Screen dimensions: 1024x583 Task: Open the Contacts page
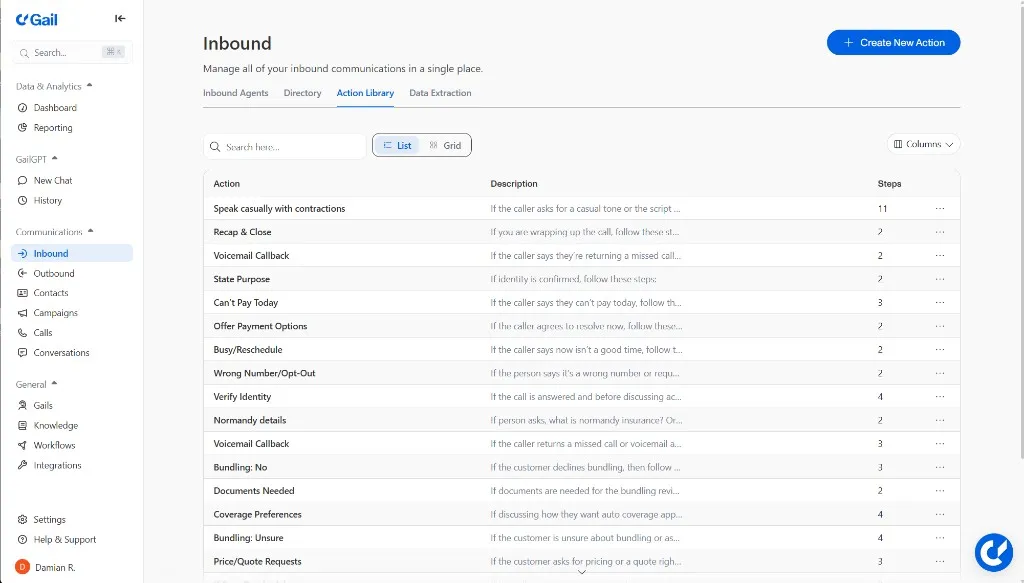point(51,293)
